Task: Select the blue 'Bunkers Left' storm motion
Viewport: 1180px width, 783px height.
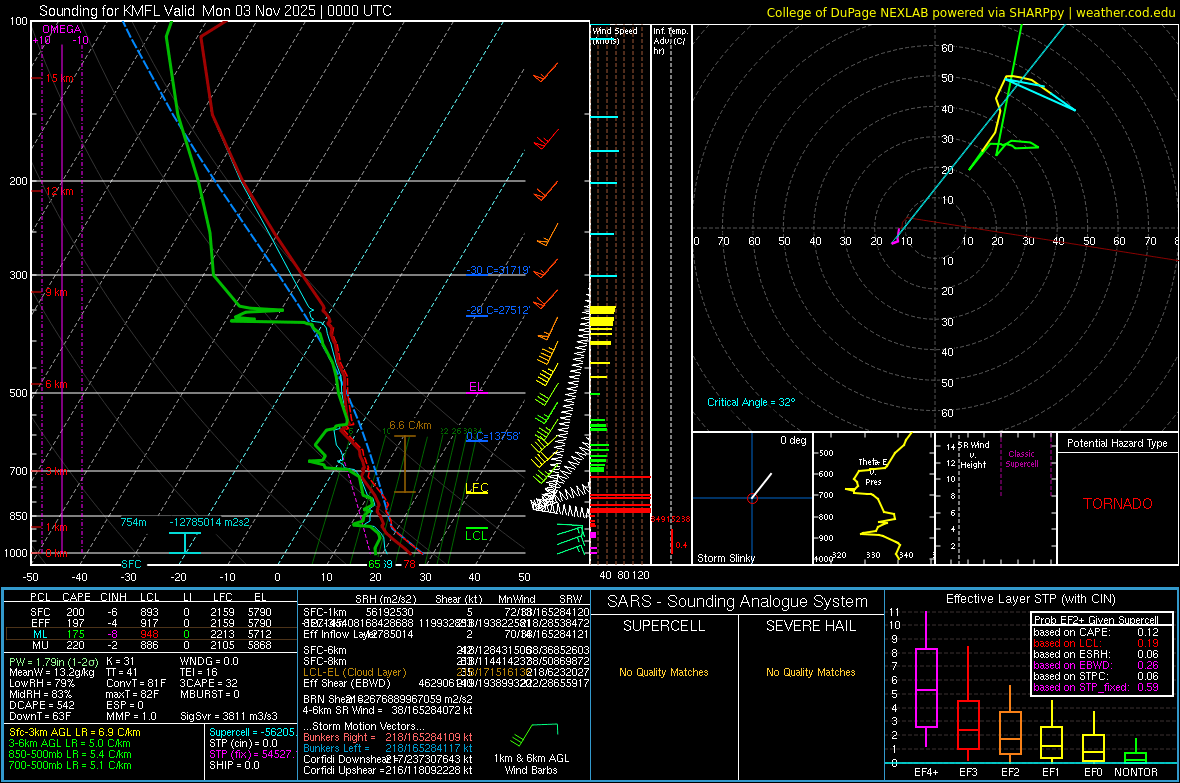Action: (x=388, y=748)
